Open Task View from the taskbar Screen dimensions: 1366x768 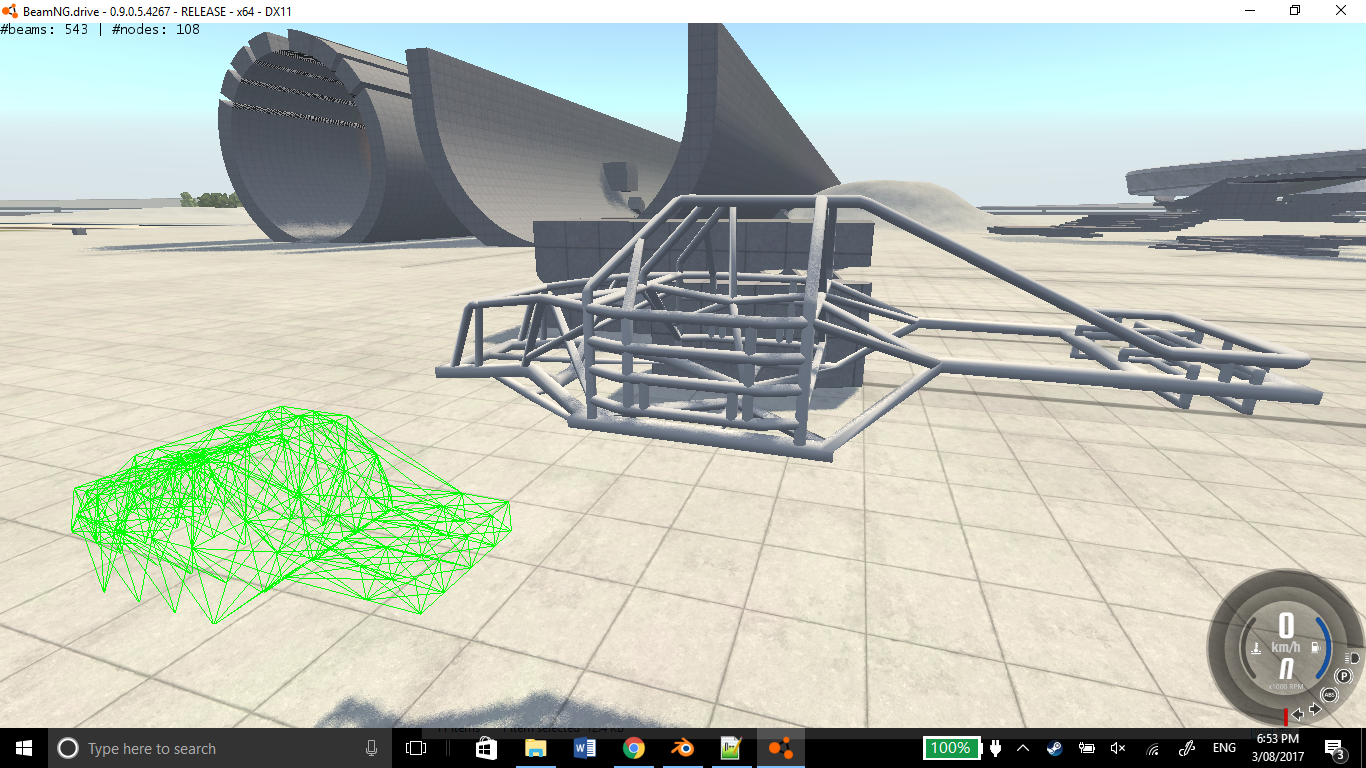point(416,748)
